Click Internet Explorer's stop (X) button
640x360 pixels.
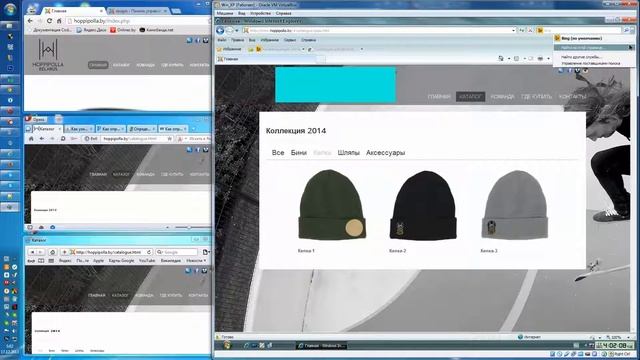click(530, 31)
